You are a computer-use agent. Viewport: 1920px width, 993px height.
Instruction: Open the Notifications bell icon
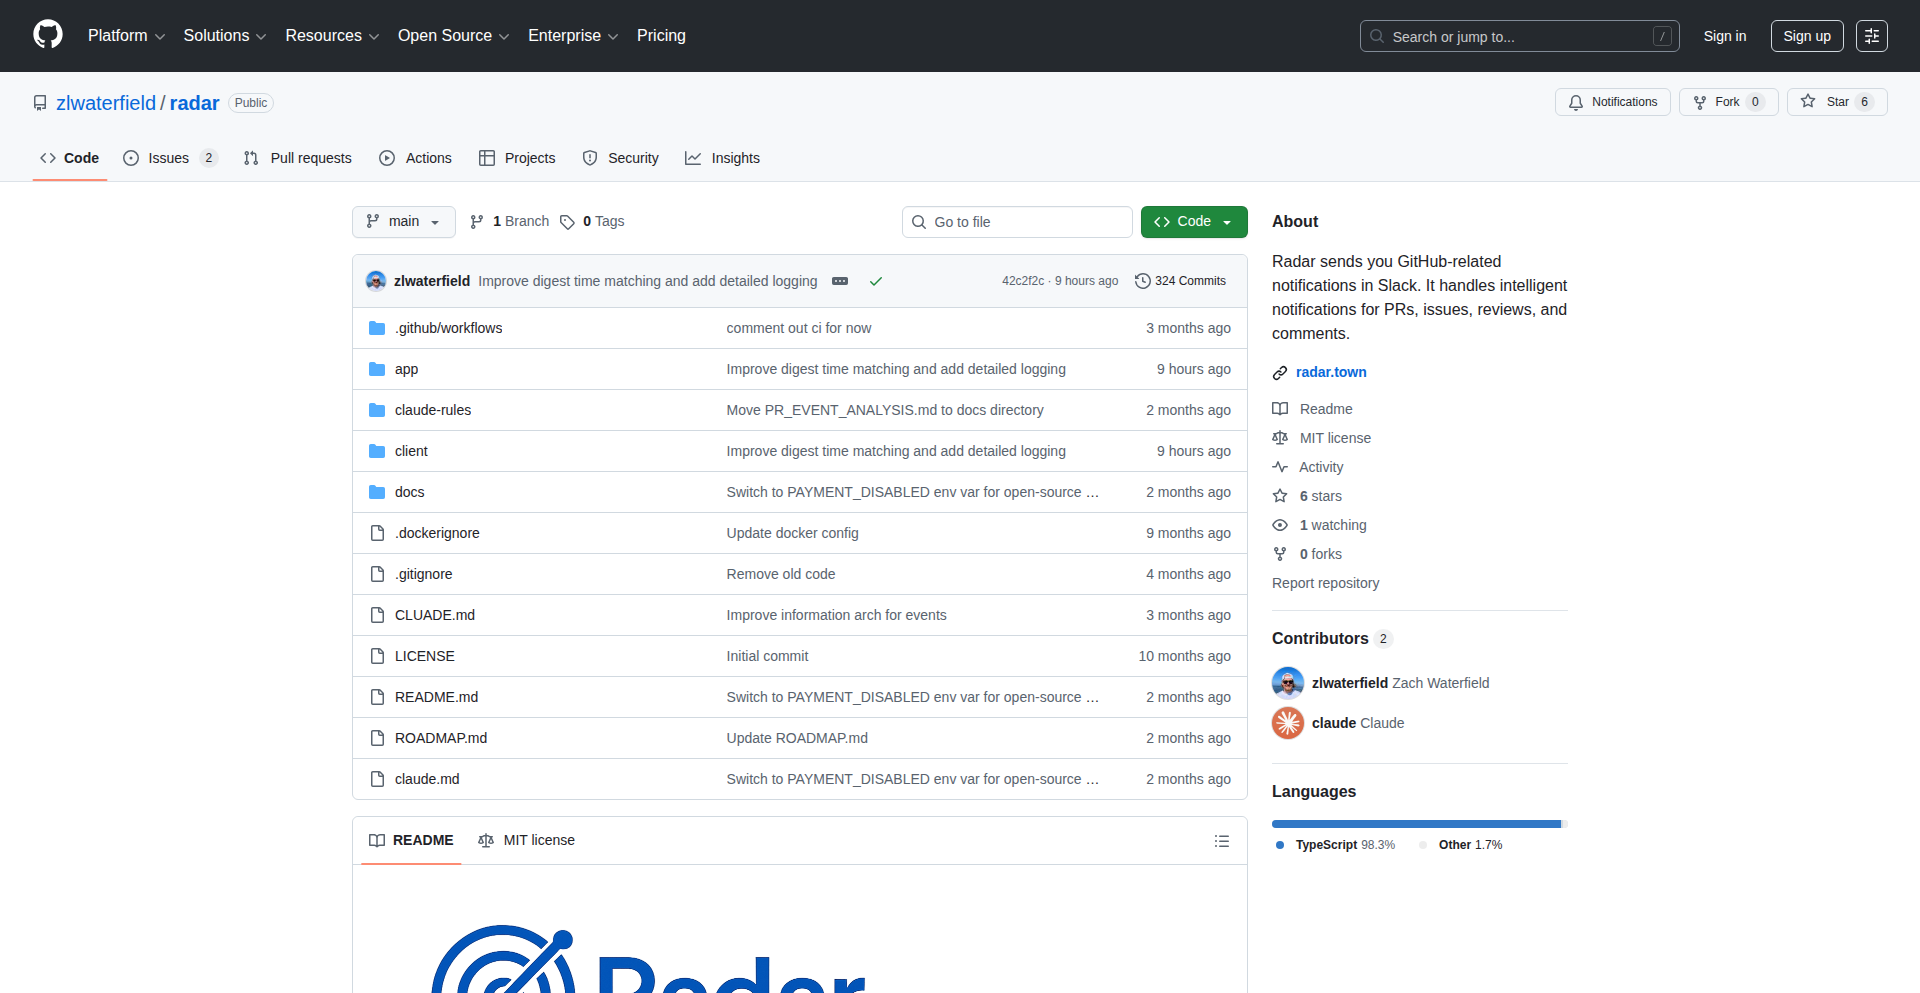[1575, 102]
